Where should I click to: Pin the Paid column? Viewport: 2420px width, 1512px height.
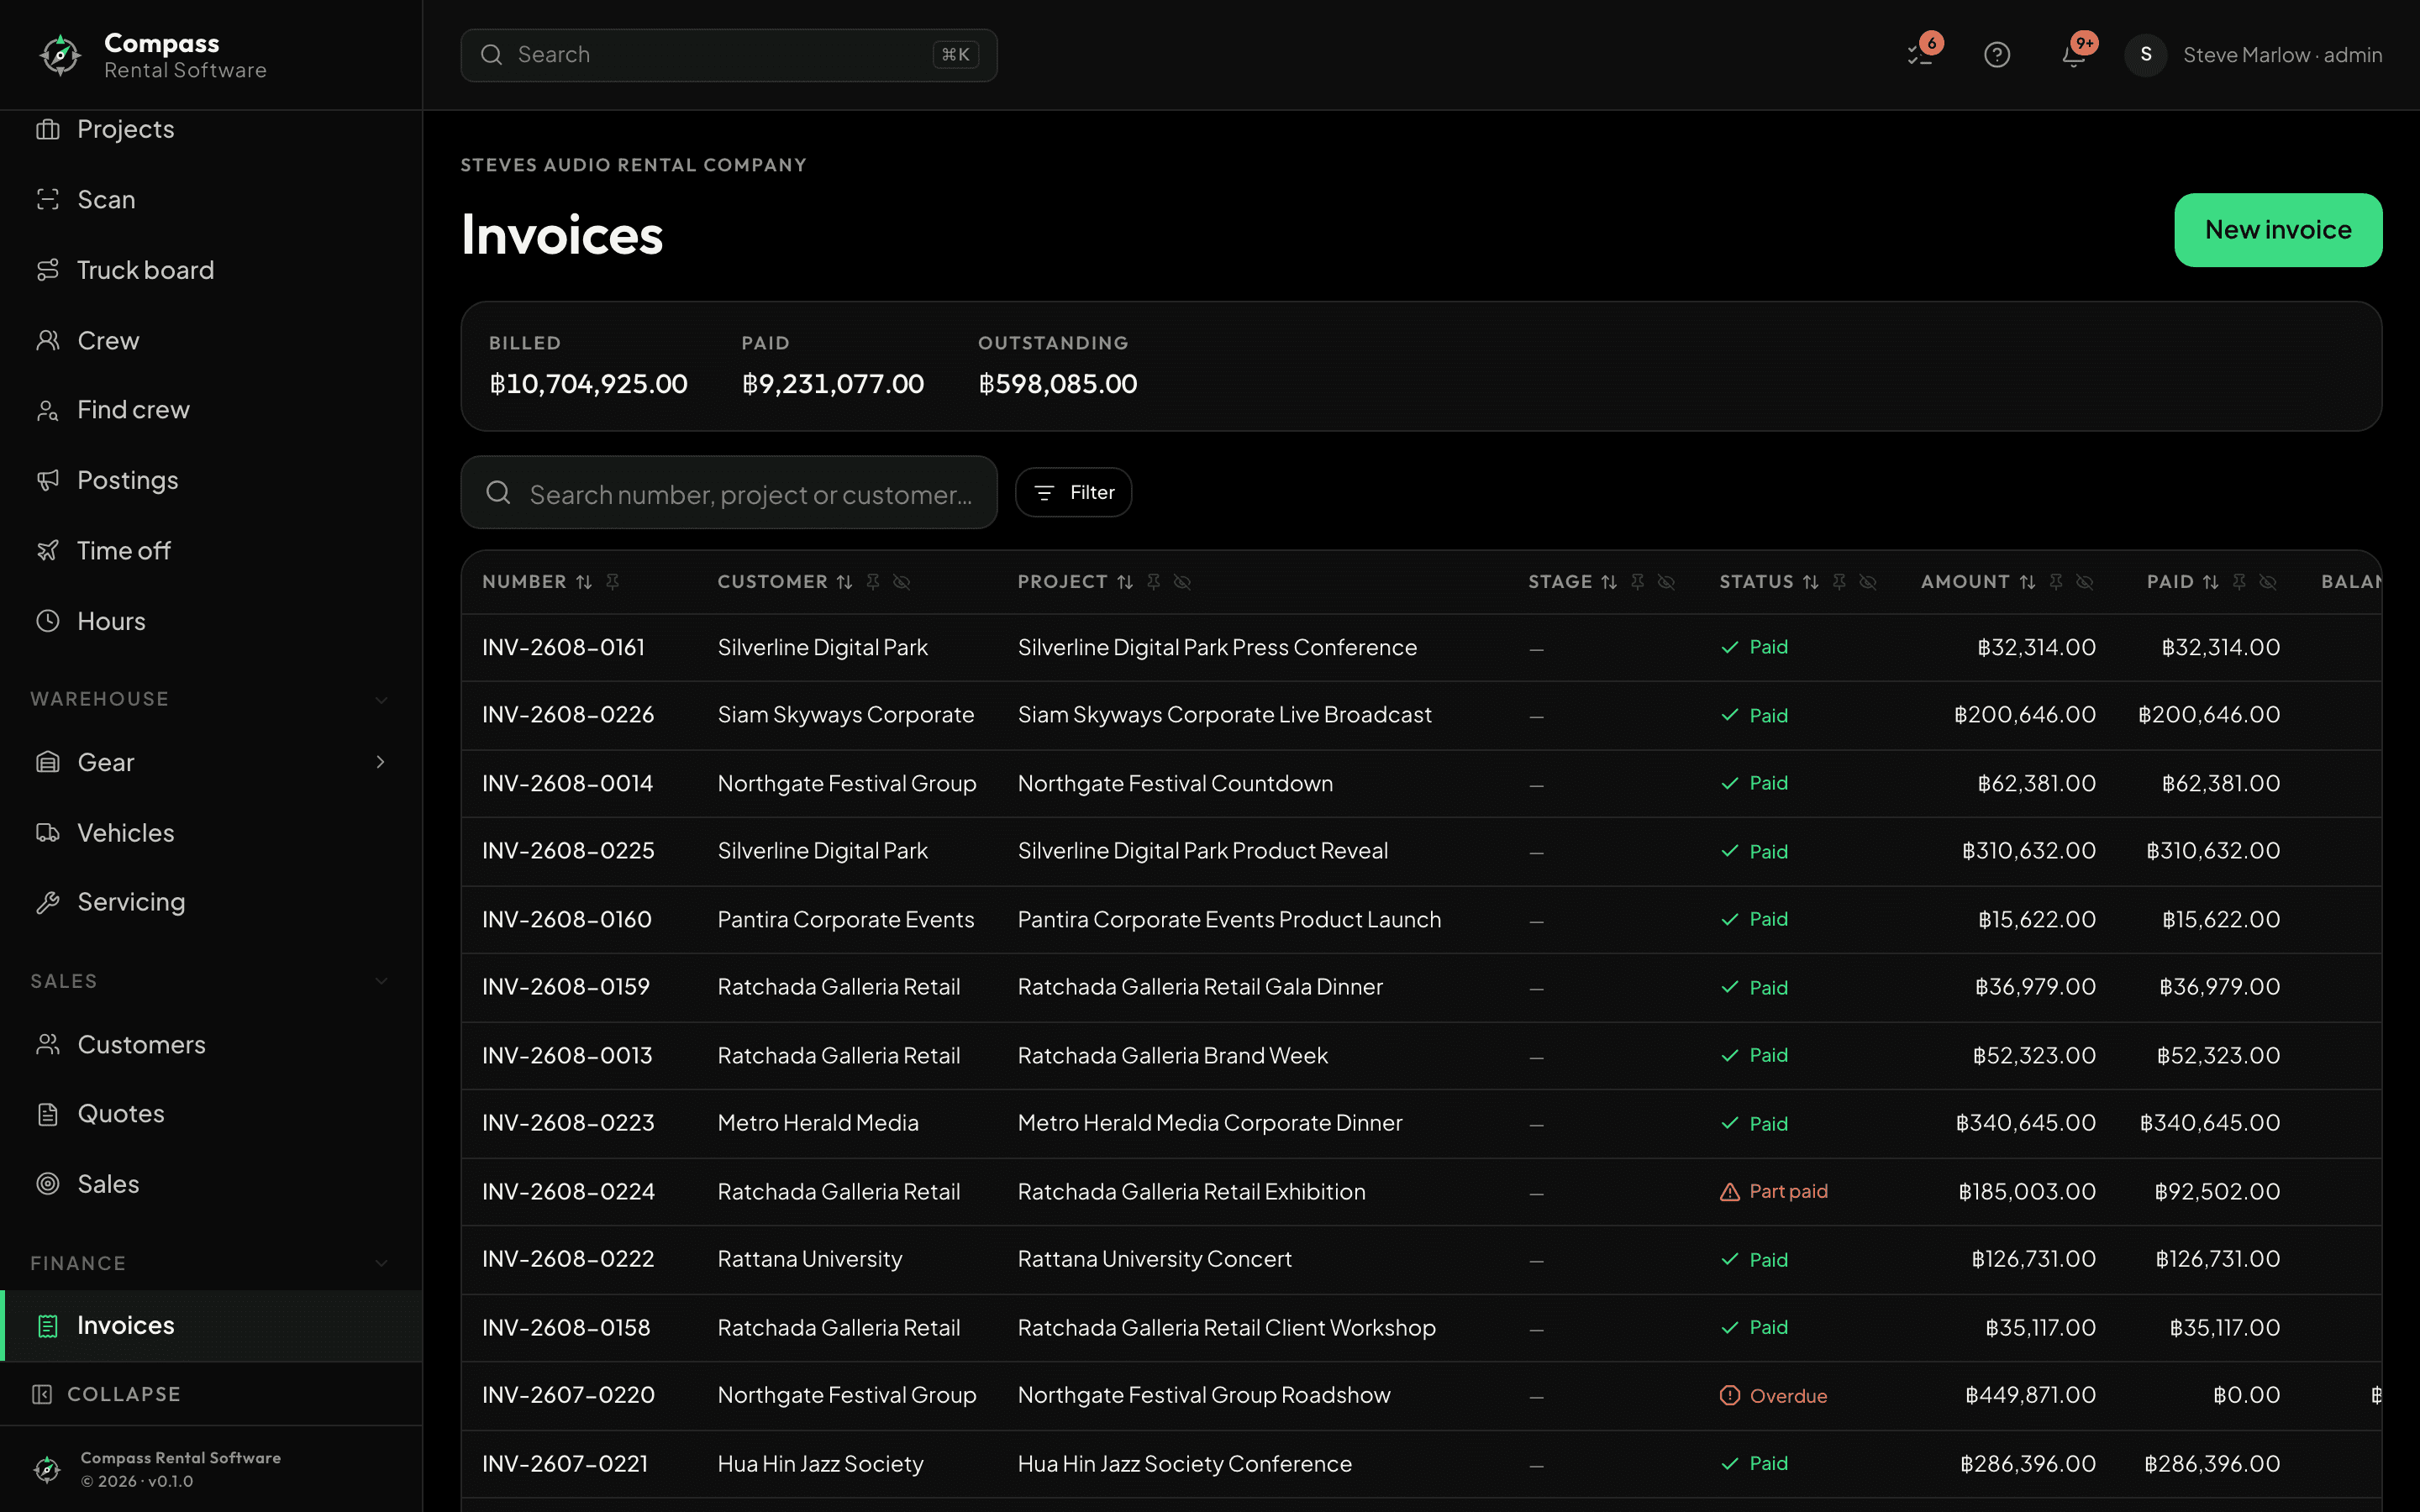click(x=2239, y=582)
